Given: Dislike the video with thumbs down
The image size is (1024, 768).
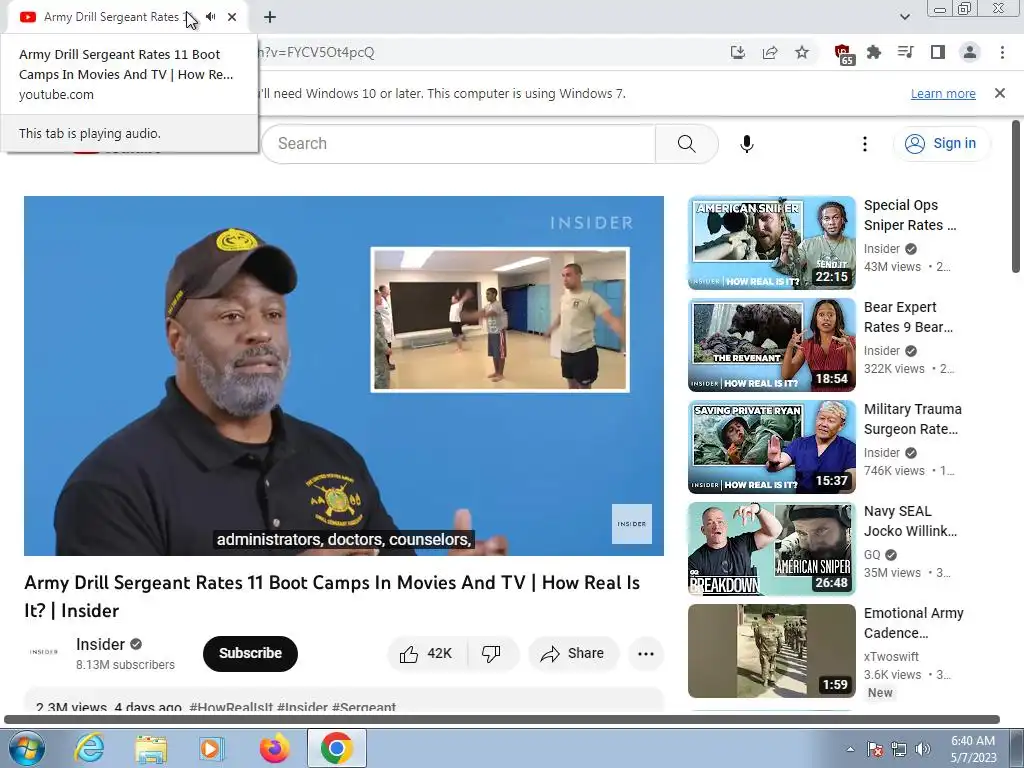Looking at the screenshot, I should tap(492, 654).
